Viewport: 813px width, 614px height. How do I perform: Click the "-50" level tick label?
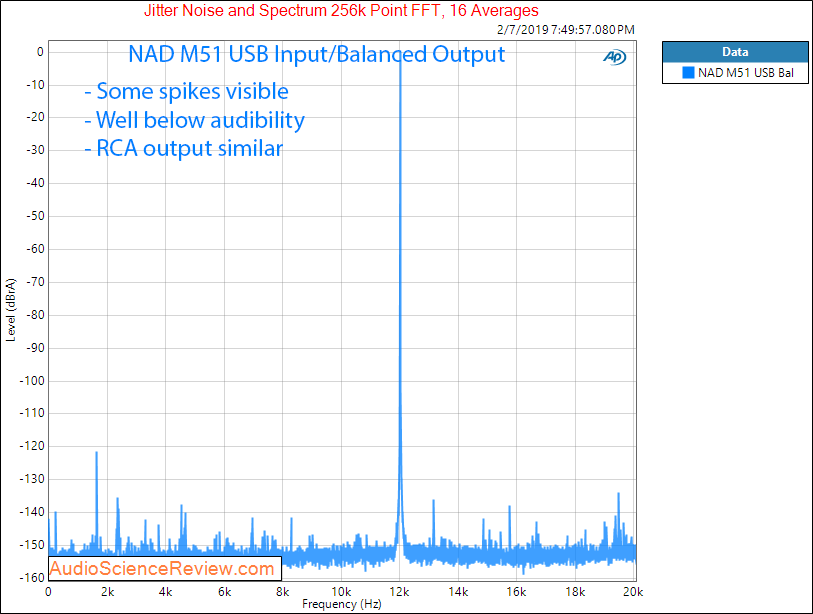(x=35, y=216)
